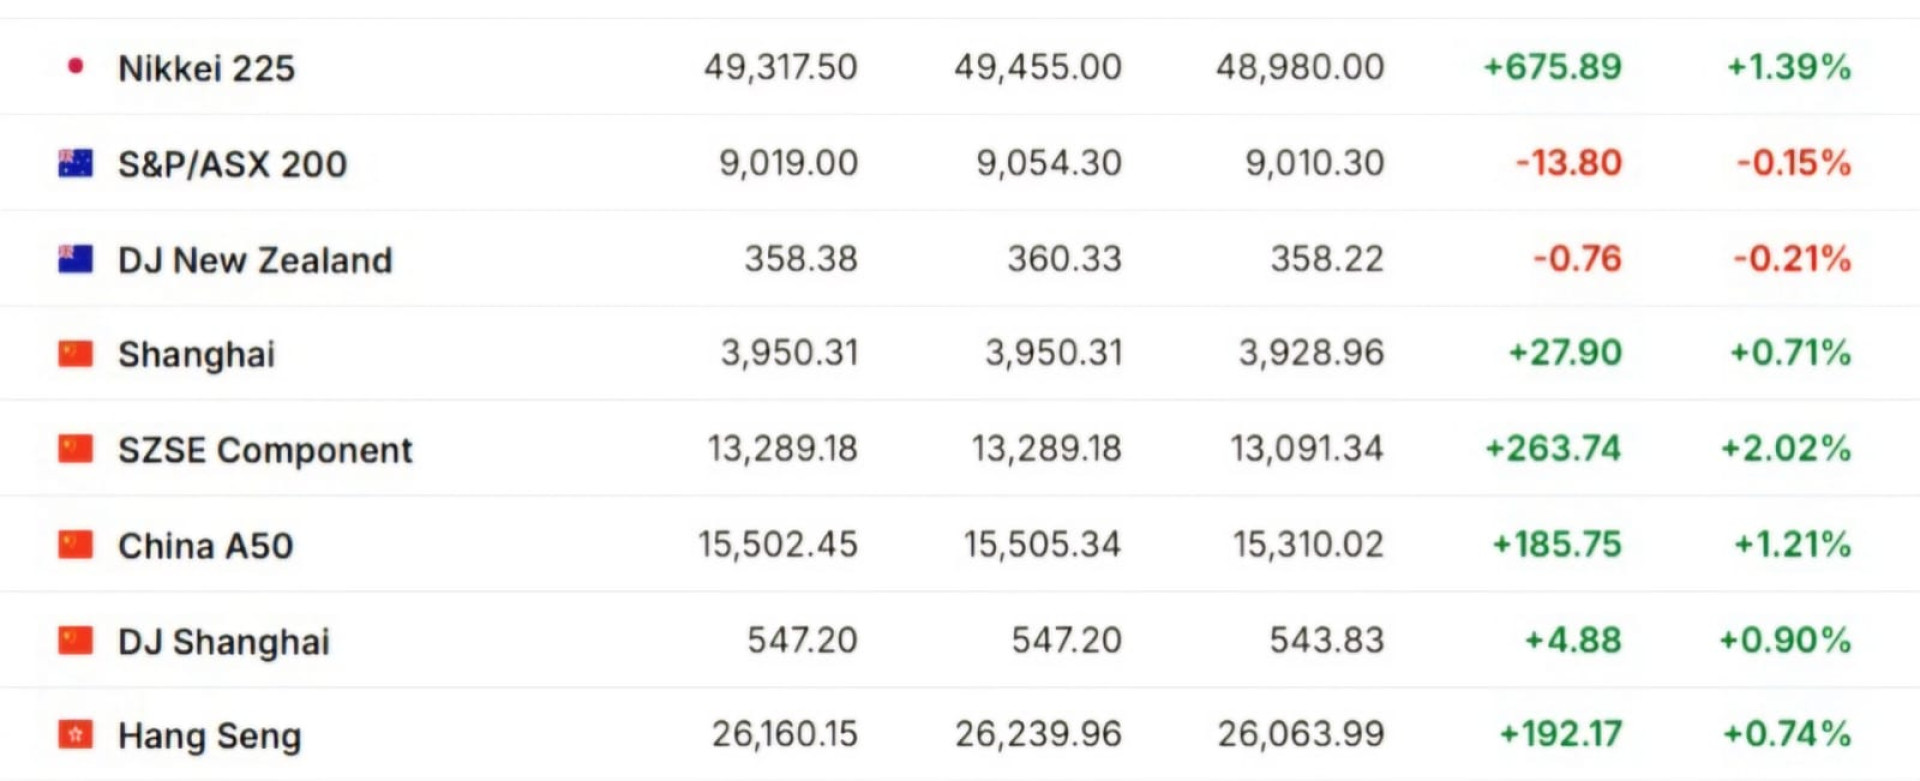Click the flag icon beside DJ Shanghai
Viewport: 1920px width, 781px height.
click(75, 640)
